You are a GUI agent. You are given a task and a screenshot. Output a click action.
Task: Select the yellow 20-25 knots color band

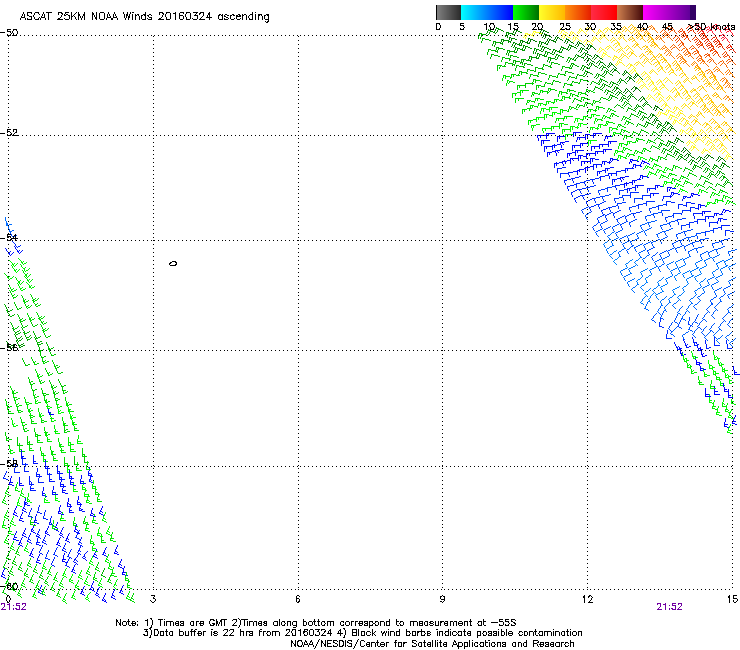pyautogui.click(x=552, y=12)
